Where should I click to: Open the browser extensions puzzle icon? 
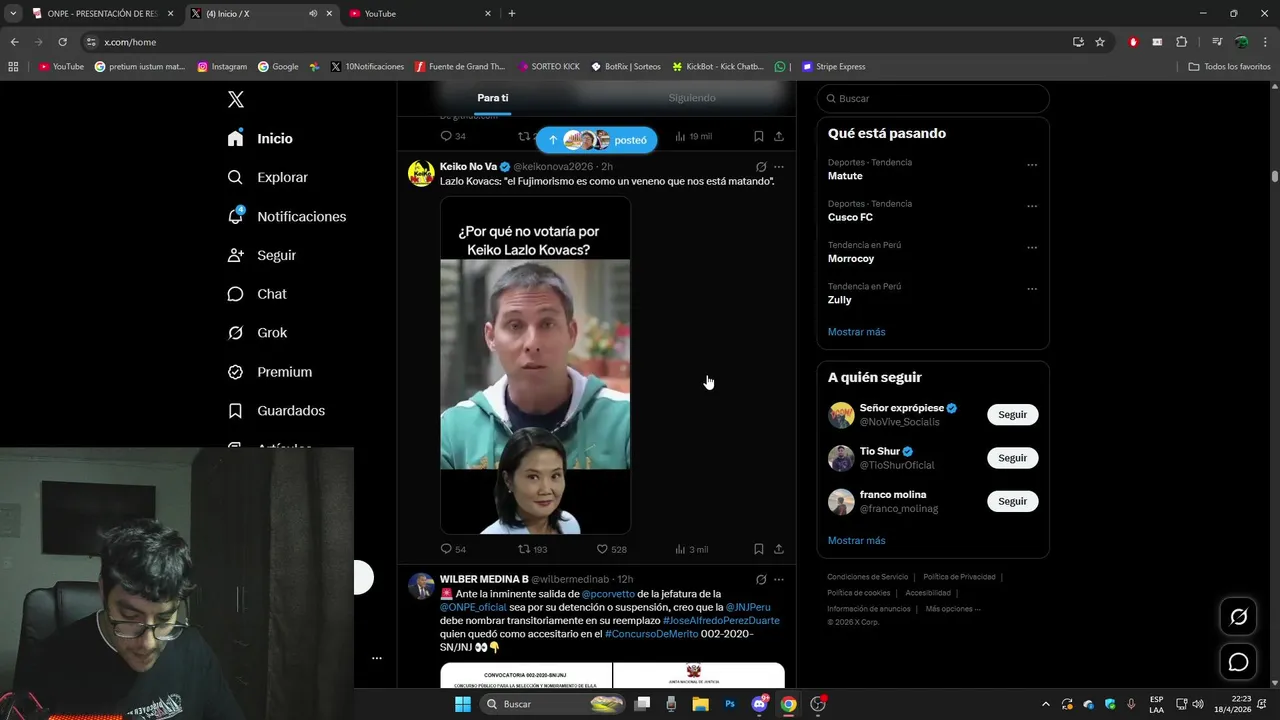pyautogui.click(x=1181, y=42)
